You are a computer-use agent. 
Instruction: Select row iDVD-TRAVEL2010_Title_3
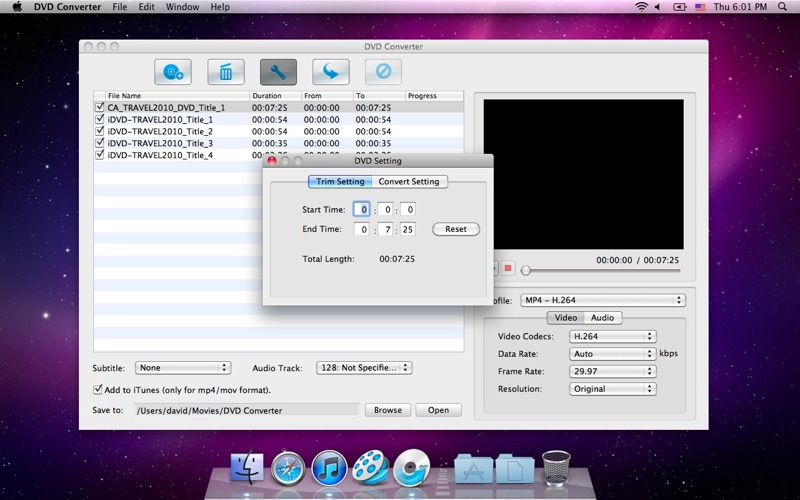[x=279, y=143]
